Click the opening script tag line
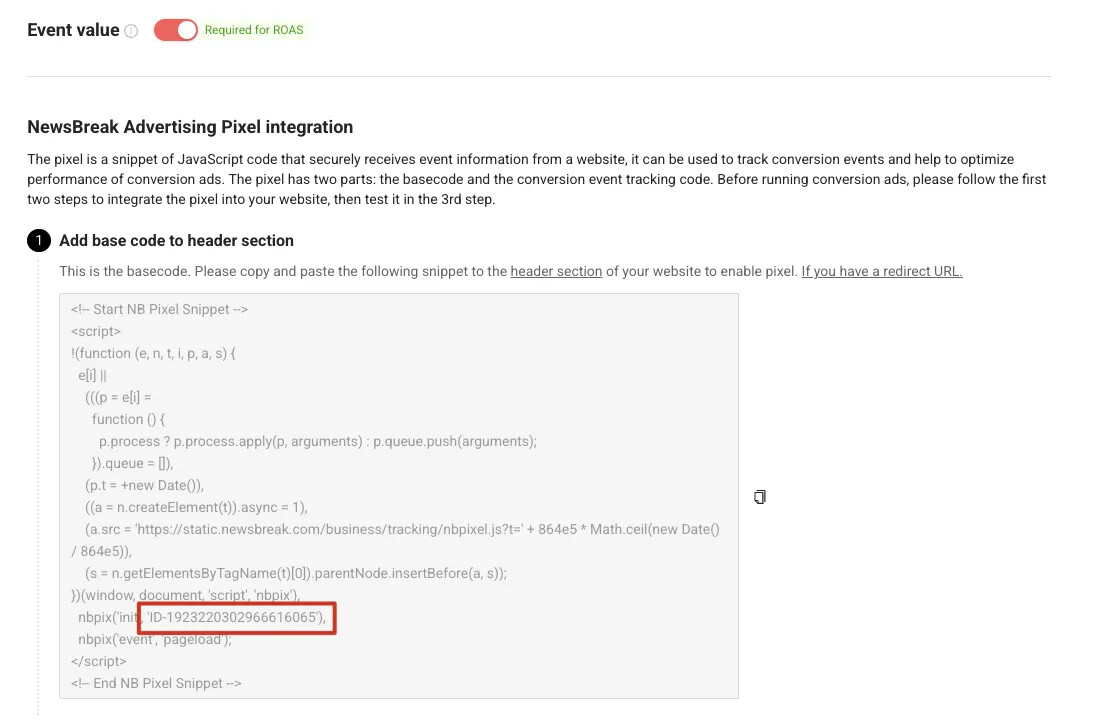Image resolution: width=1115 pixels, height=721 pixels. 96,332
